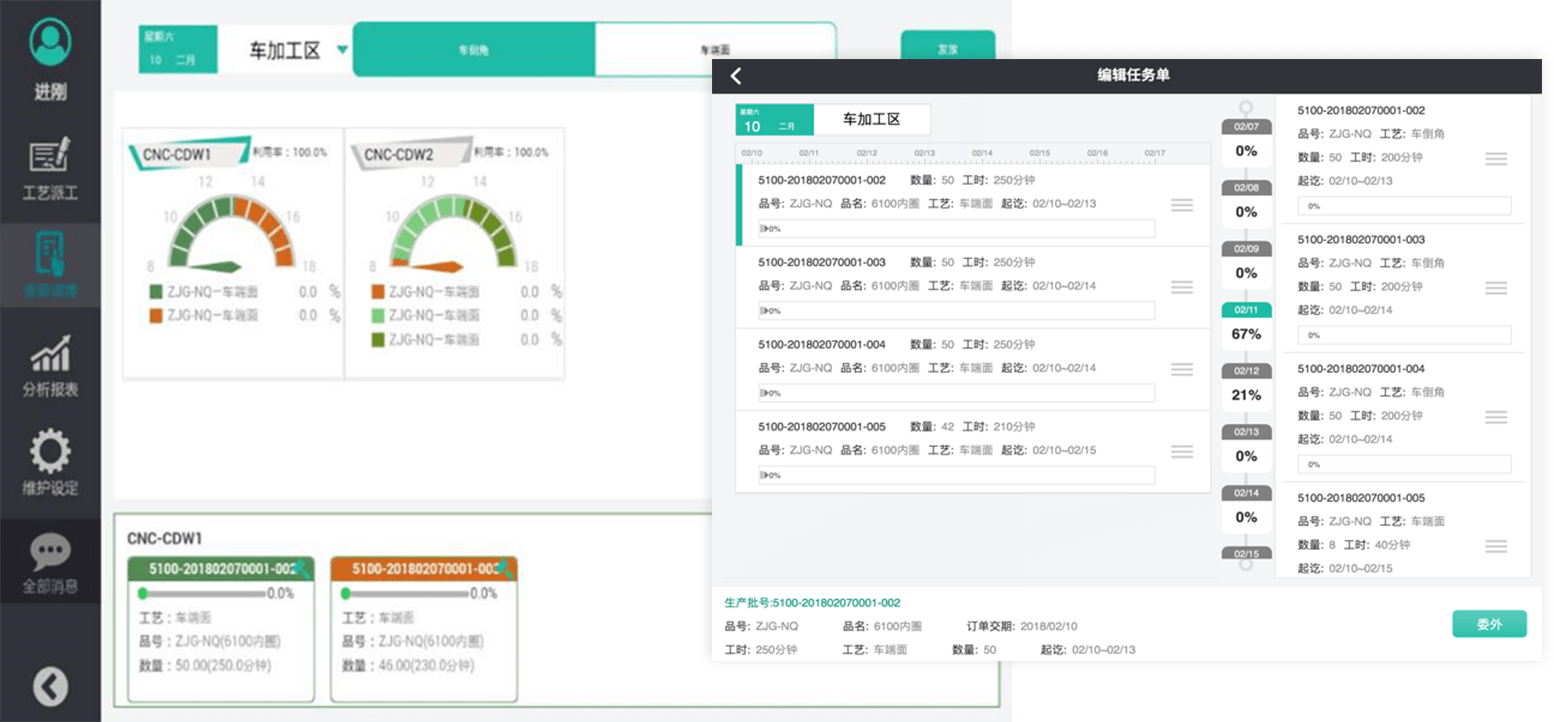This screenshot has height=722, width=1554.
Task: Expand the 车加工区 dropdown arrow
Action: 342,50
